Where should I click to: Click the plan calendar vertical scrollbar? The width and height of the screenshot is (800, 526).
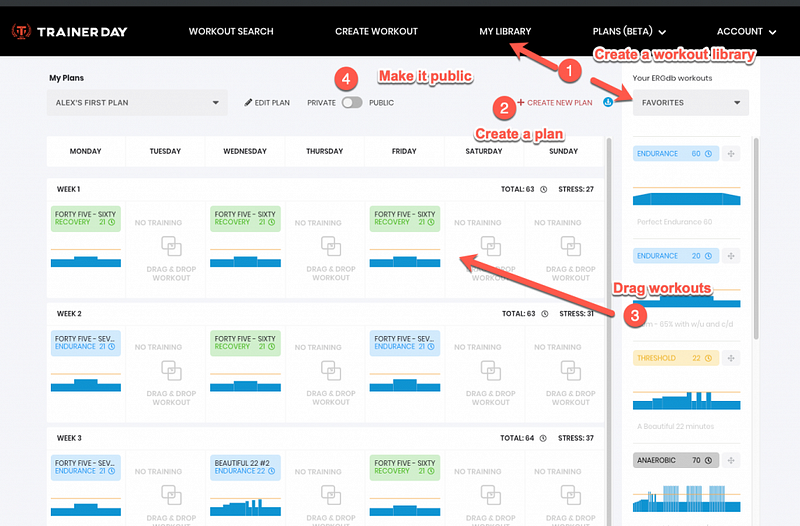[x=608, y=332]
